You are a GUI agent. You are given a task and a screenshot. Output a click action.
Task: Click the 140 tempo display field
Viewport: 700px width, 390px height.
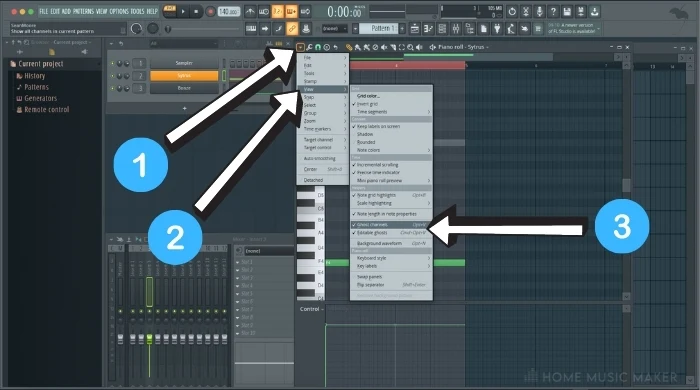pos(229,12)
